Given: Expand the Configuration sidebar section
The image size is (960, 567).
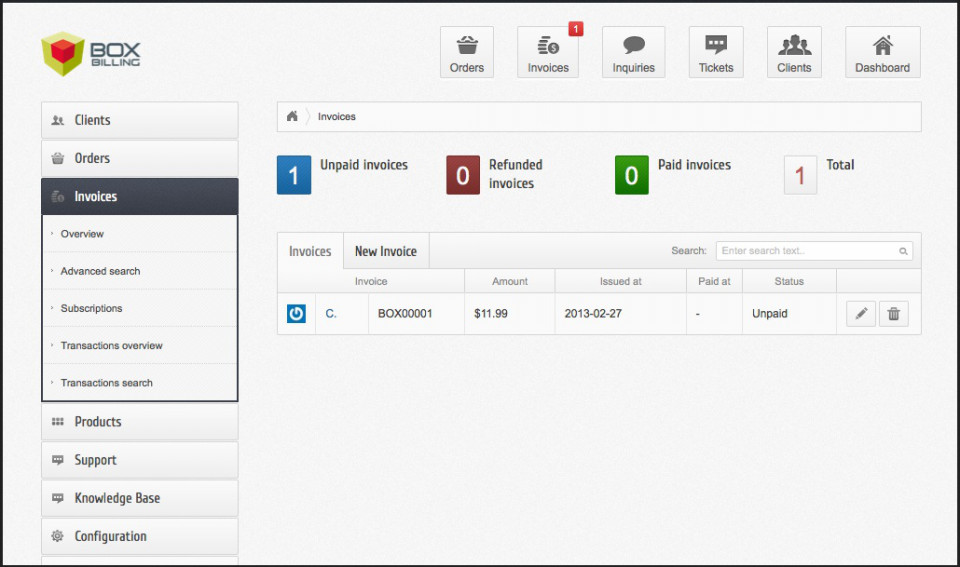Looking at the screenshot, I should coord(139,536).
